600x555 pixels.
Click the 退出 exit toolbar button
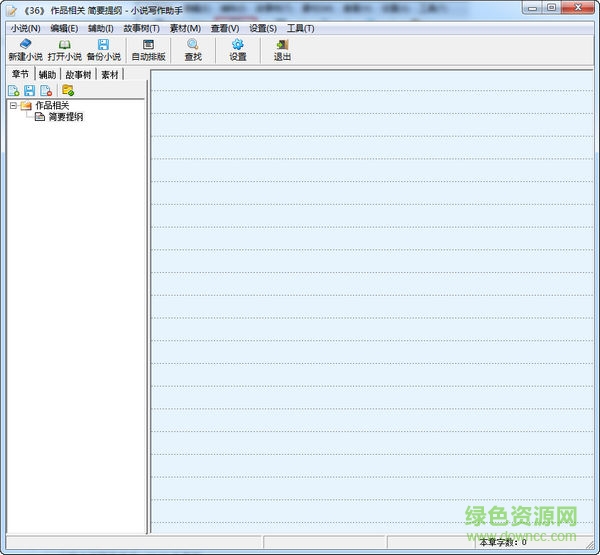282,50
